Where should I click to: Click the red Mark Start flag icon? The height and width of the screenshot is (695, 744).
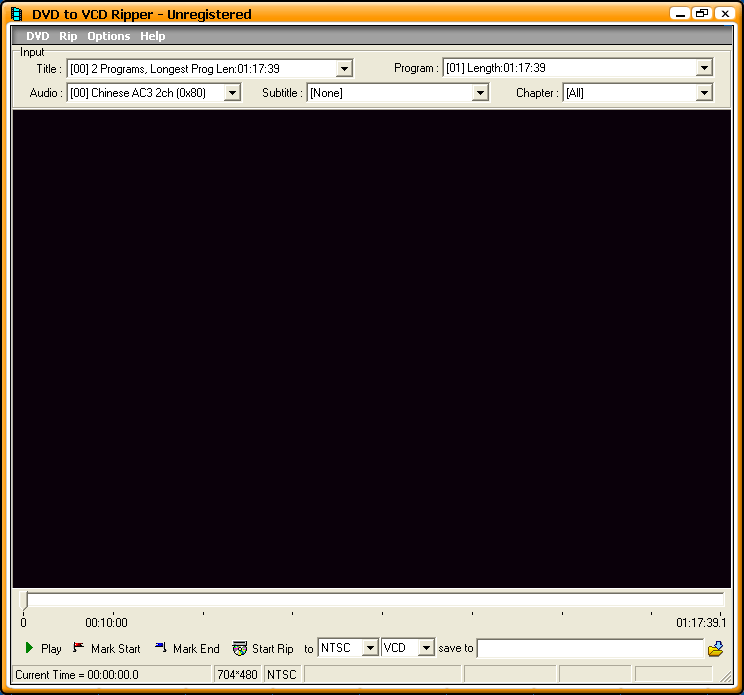pyautogui.click(x=78, y=647)
